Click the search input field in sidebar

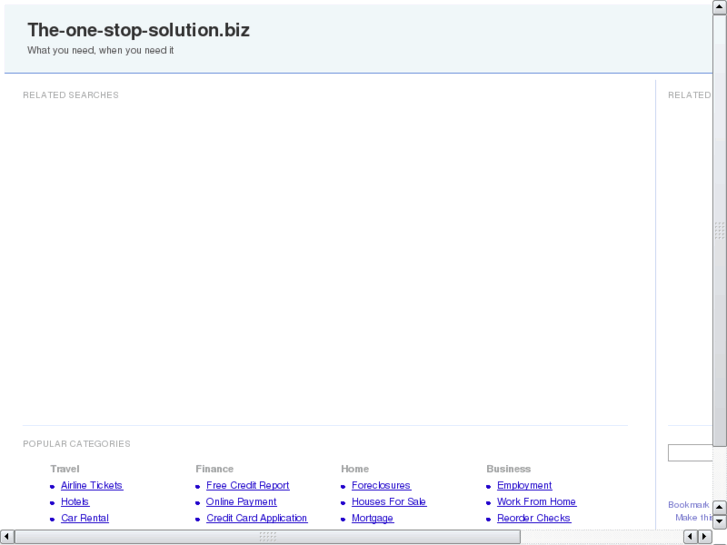click(690, 453)
